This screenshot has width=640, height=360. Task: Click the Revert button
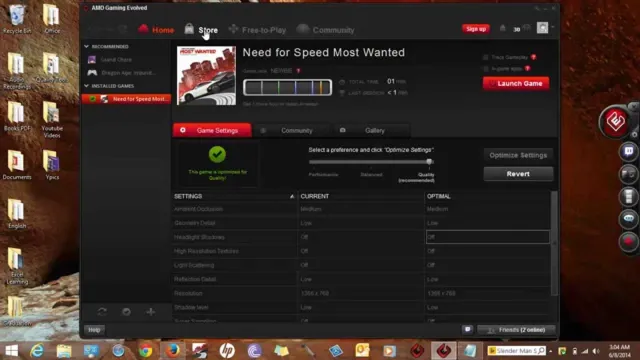pos(518,174)
